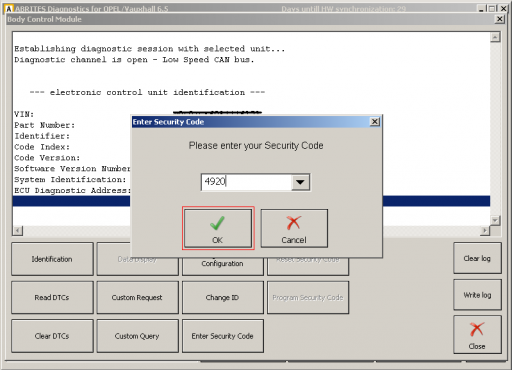Viewport: 512px width, 370px height.
Task: Select the 'Code Version:' log line
Action: pos(47,158)
